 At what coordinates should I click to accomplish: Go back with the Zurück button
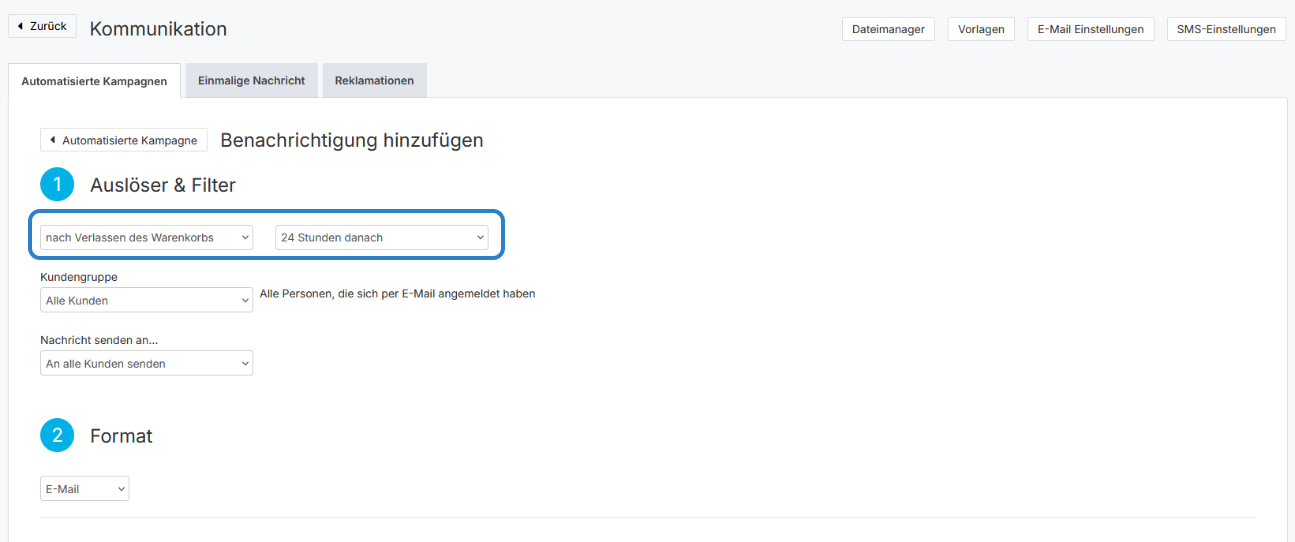point(42,27)
